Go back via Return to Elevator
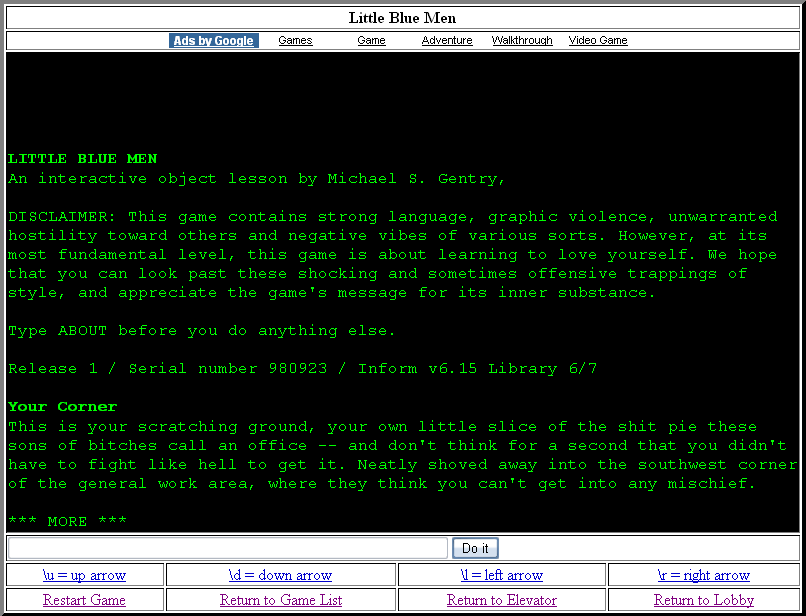Viewport: 806px width, 616px height. point(501,600)
